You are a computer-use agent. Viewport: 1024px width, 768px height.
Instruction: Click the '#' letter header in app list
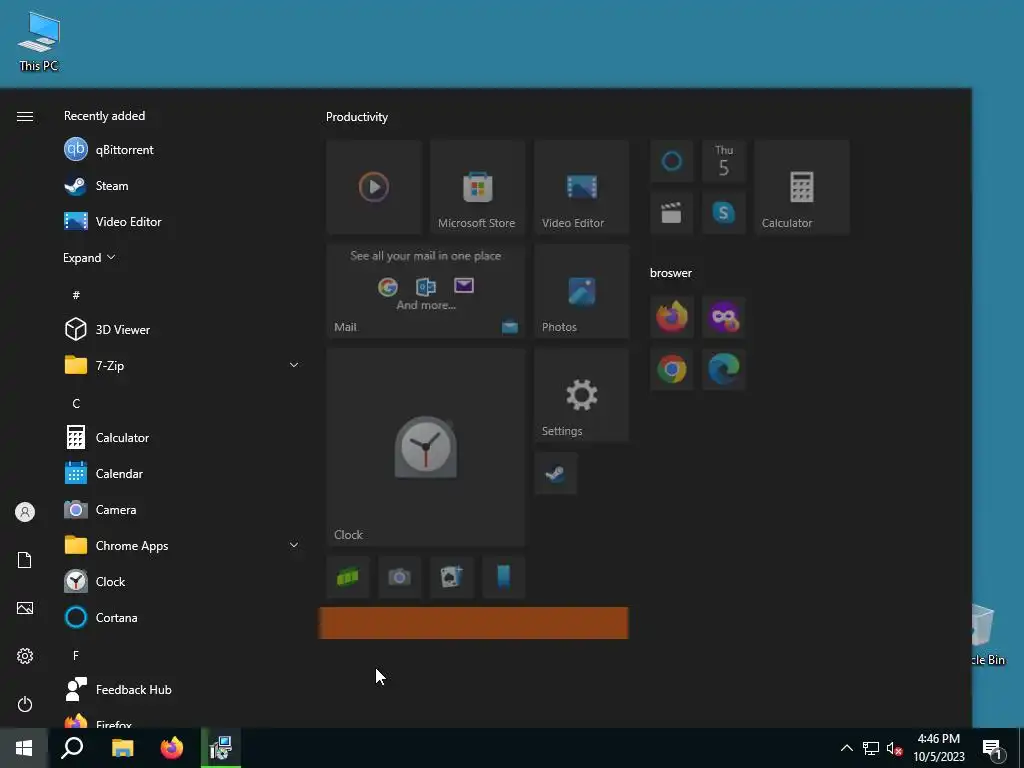[x=76, y=295]
